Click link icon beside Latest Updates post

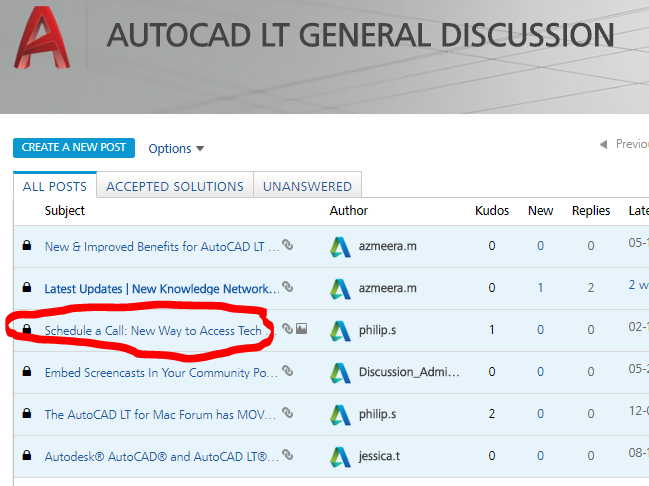click(x=288, y=287)
